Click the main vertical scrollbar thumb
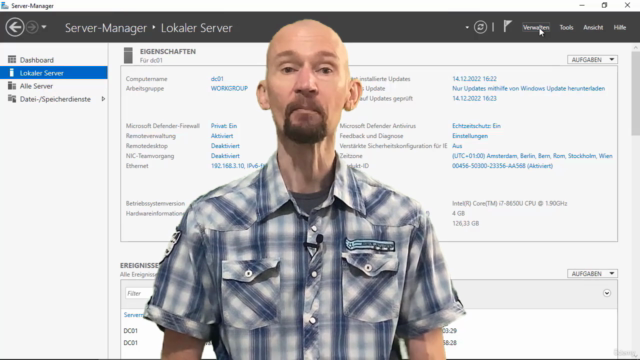The width and height of the screenshot is (640, 360). [x=636, y=93]
